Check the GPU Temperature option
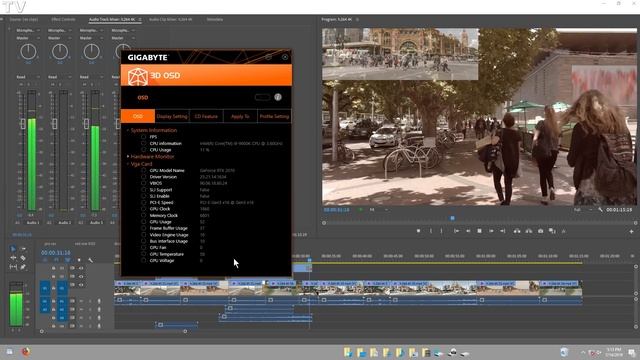The image size is (640, 360). tap(143, 254)
